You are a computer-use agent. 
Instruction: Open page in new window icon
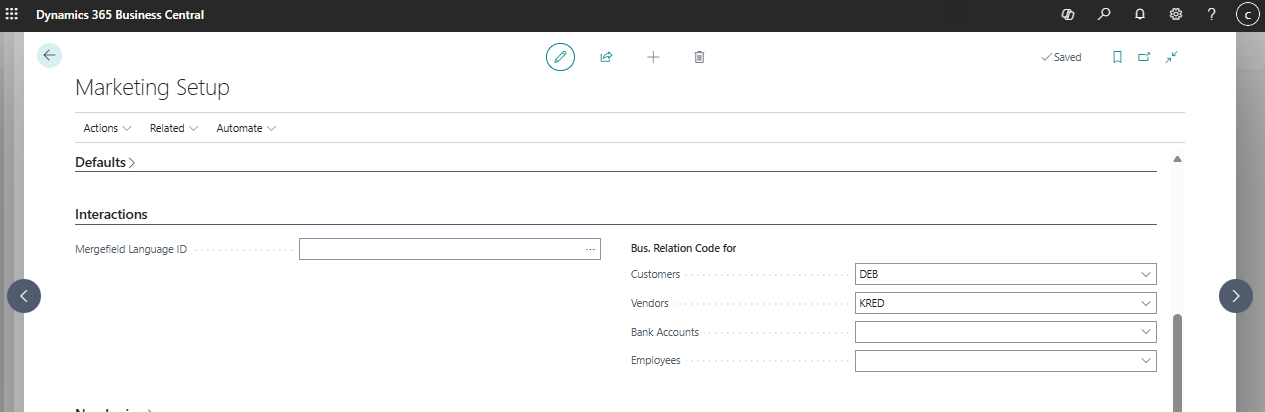[x=1144, y=57]
